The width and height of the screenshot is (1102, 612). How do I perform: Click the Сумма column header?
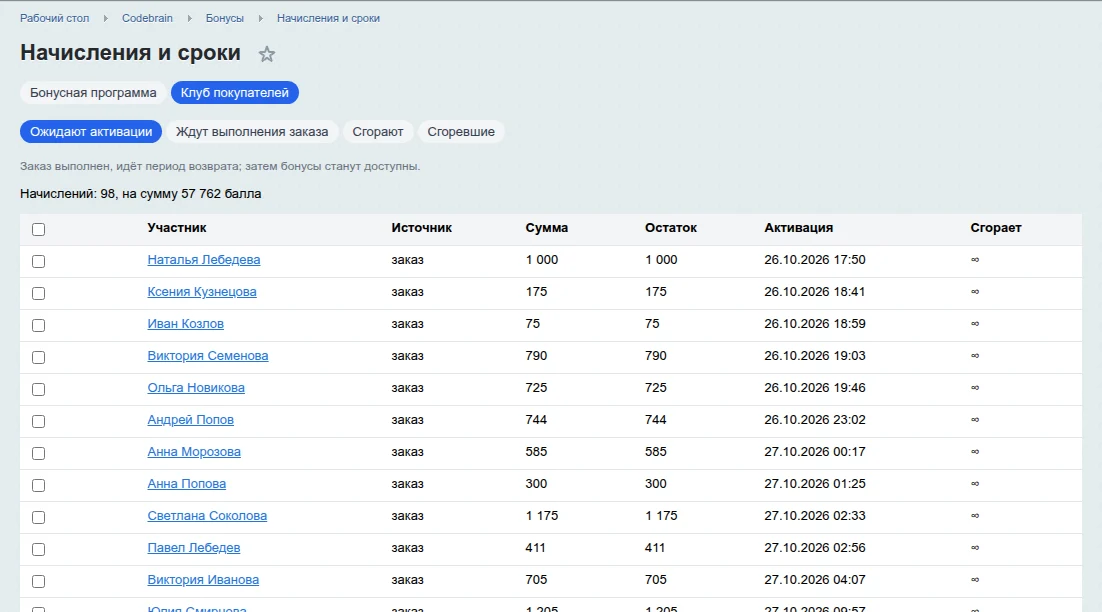(547, 228)
